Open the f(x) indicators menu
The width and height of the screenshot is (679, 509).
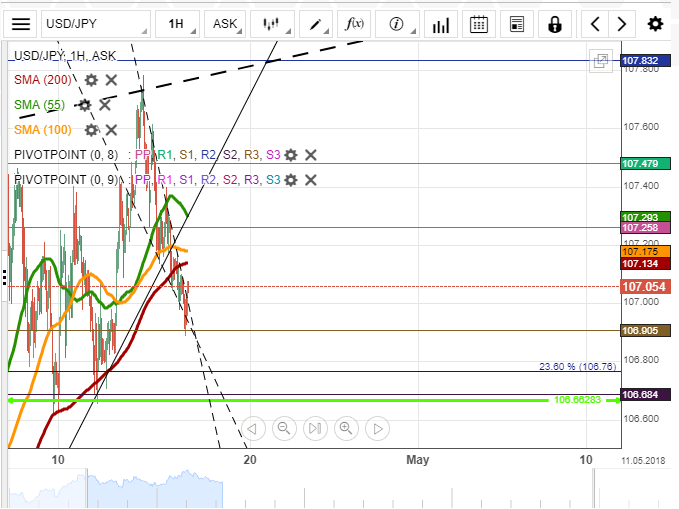(355, 24)
